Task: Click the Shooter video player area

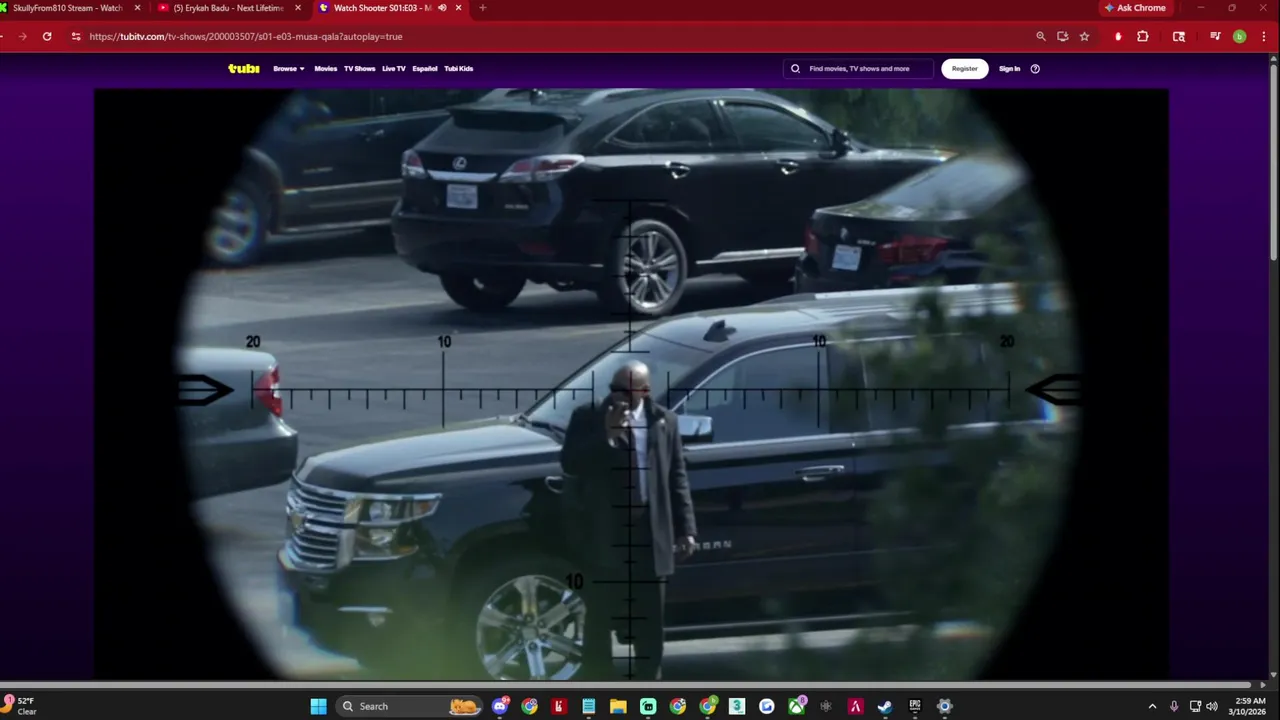Action: click(x=631, y=384)
